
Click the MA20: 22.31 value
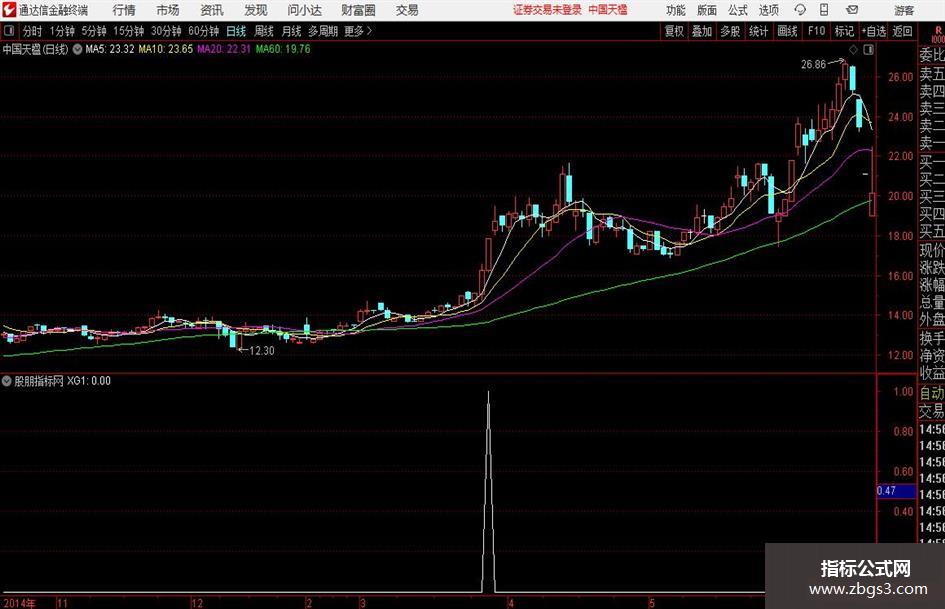[224, 49]
